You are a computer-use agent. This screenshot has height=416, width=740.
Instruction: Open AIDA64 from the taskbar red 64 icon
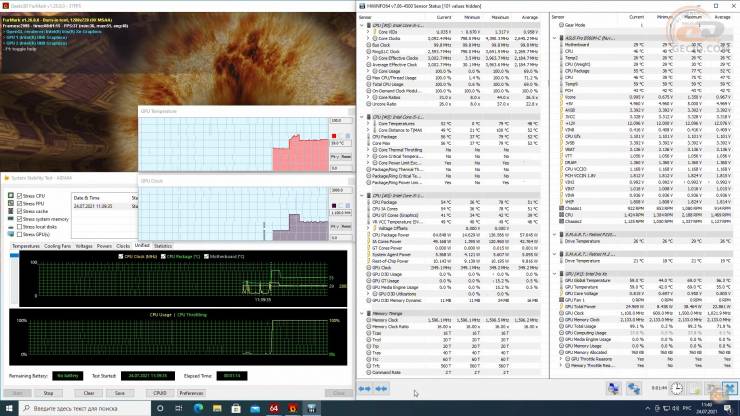(x=274, y=408)
